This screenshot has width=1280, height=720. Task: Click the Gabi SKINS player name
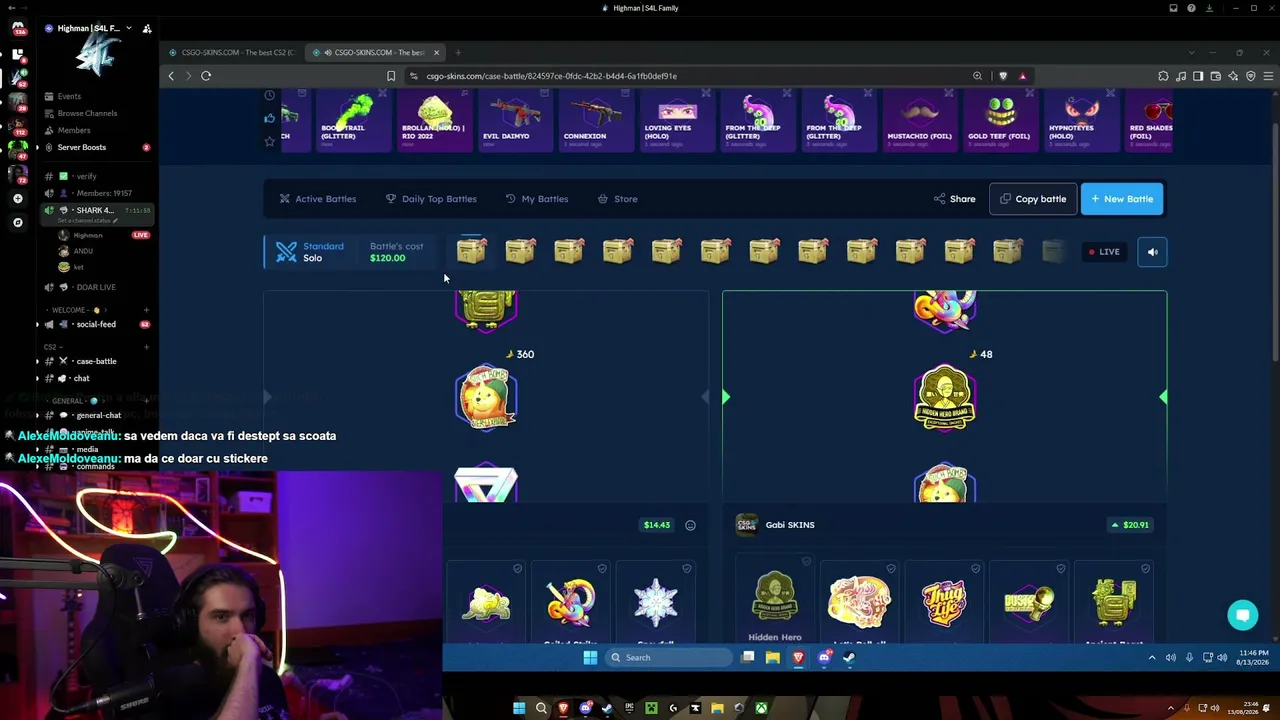click(790, 525)
